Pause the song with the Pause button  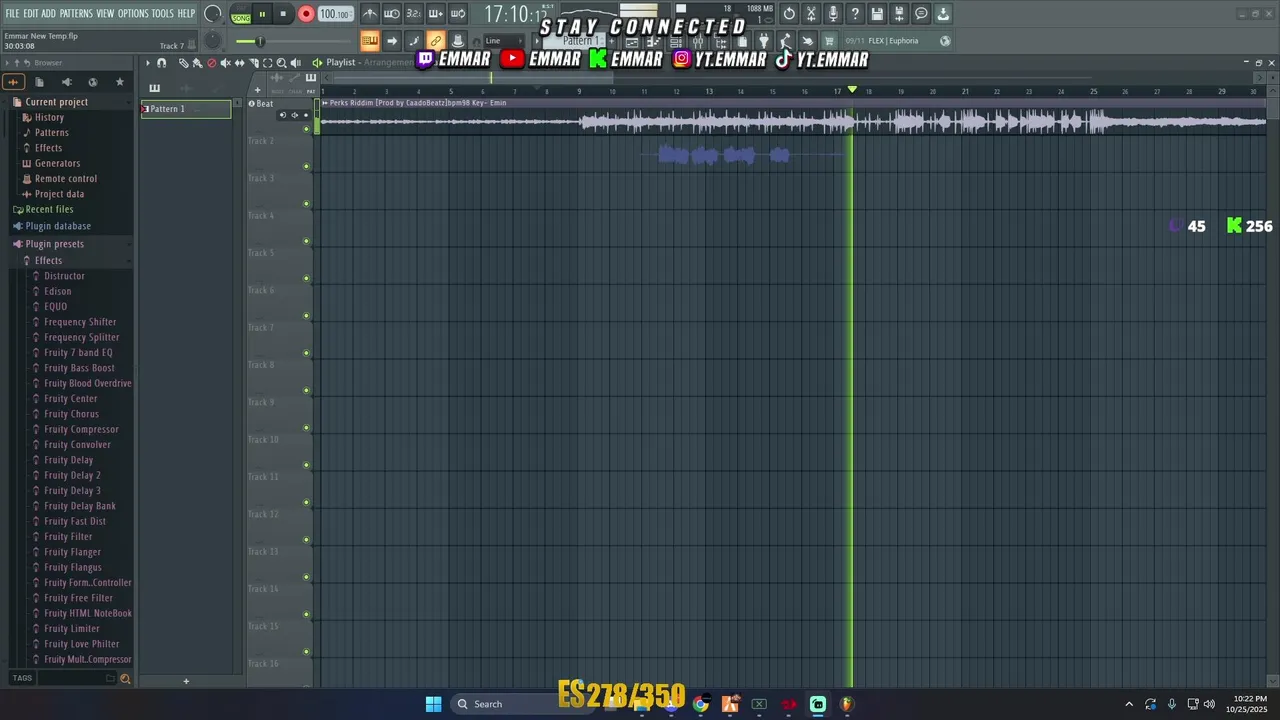262,14
